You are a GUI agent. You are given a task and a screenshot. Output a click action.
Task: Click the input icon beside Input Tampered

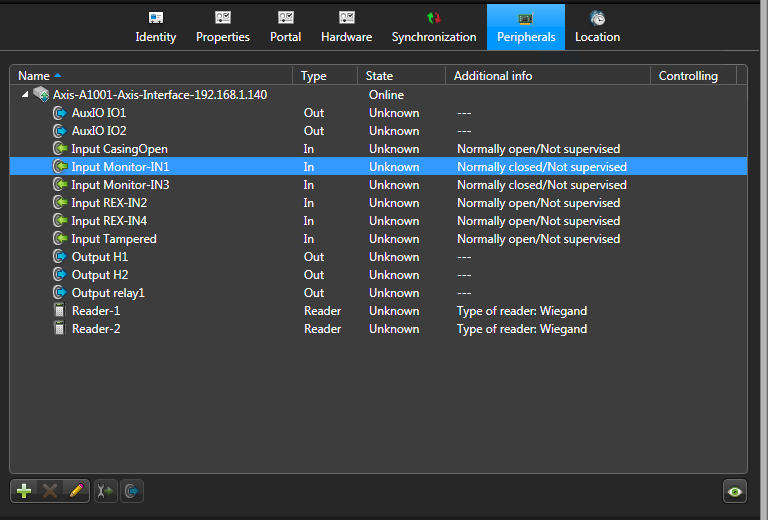click(x=59, y=239)
